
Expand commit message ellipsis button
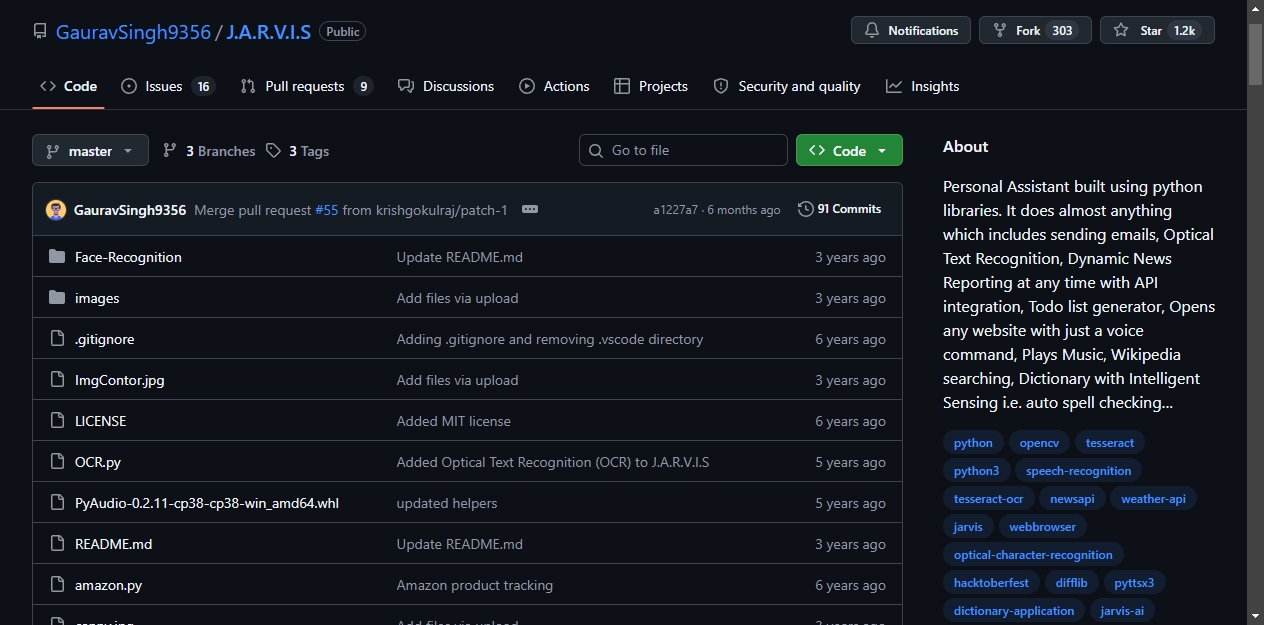point(530,210)
